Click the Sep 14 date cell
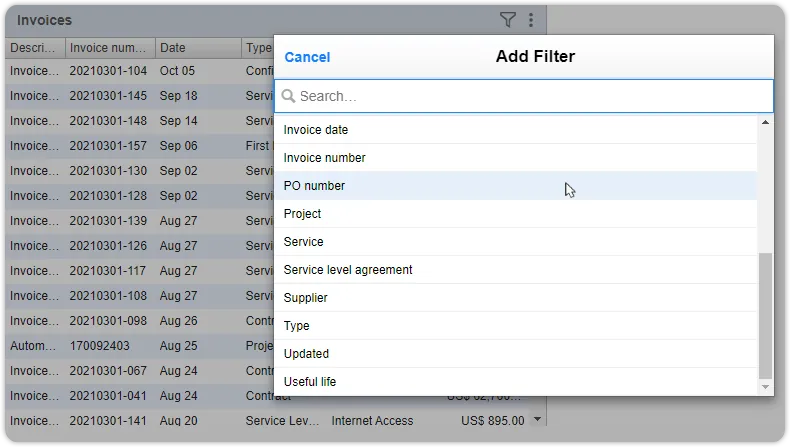 (178, 121)
